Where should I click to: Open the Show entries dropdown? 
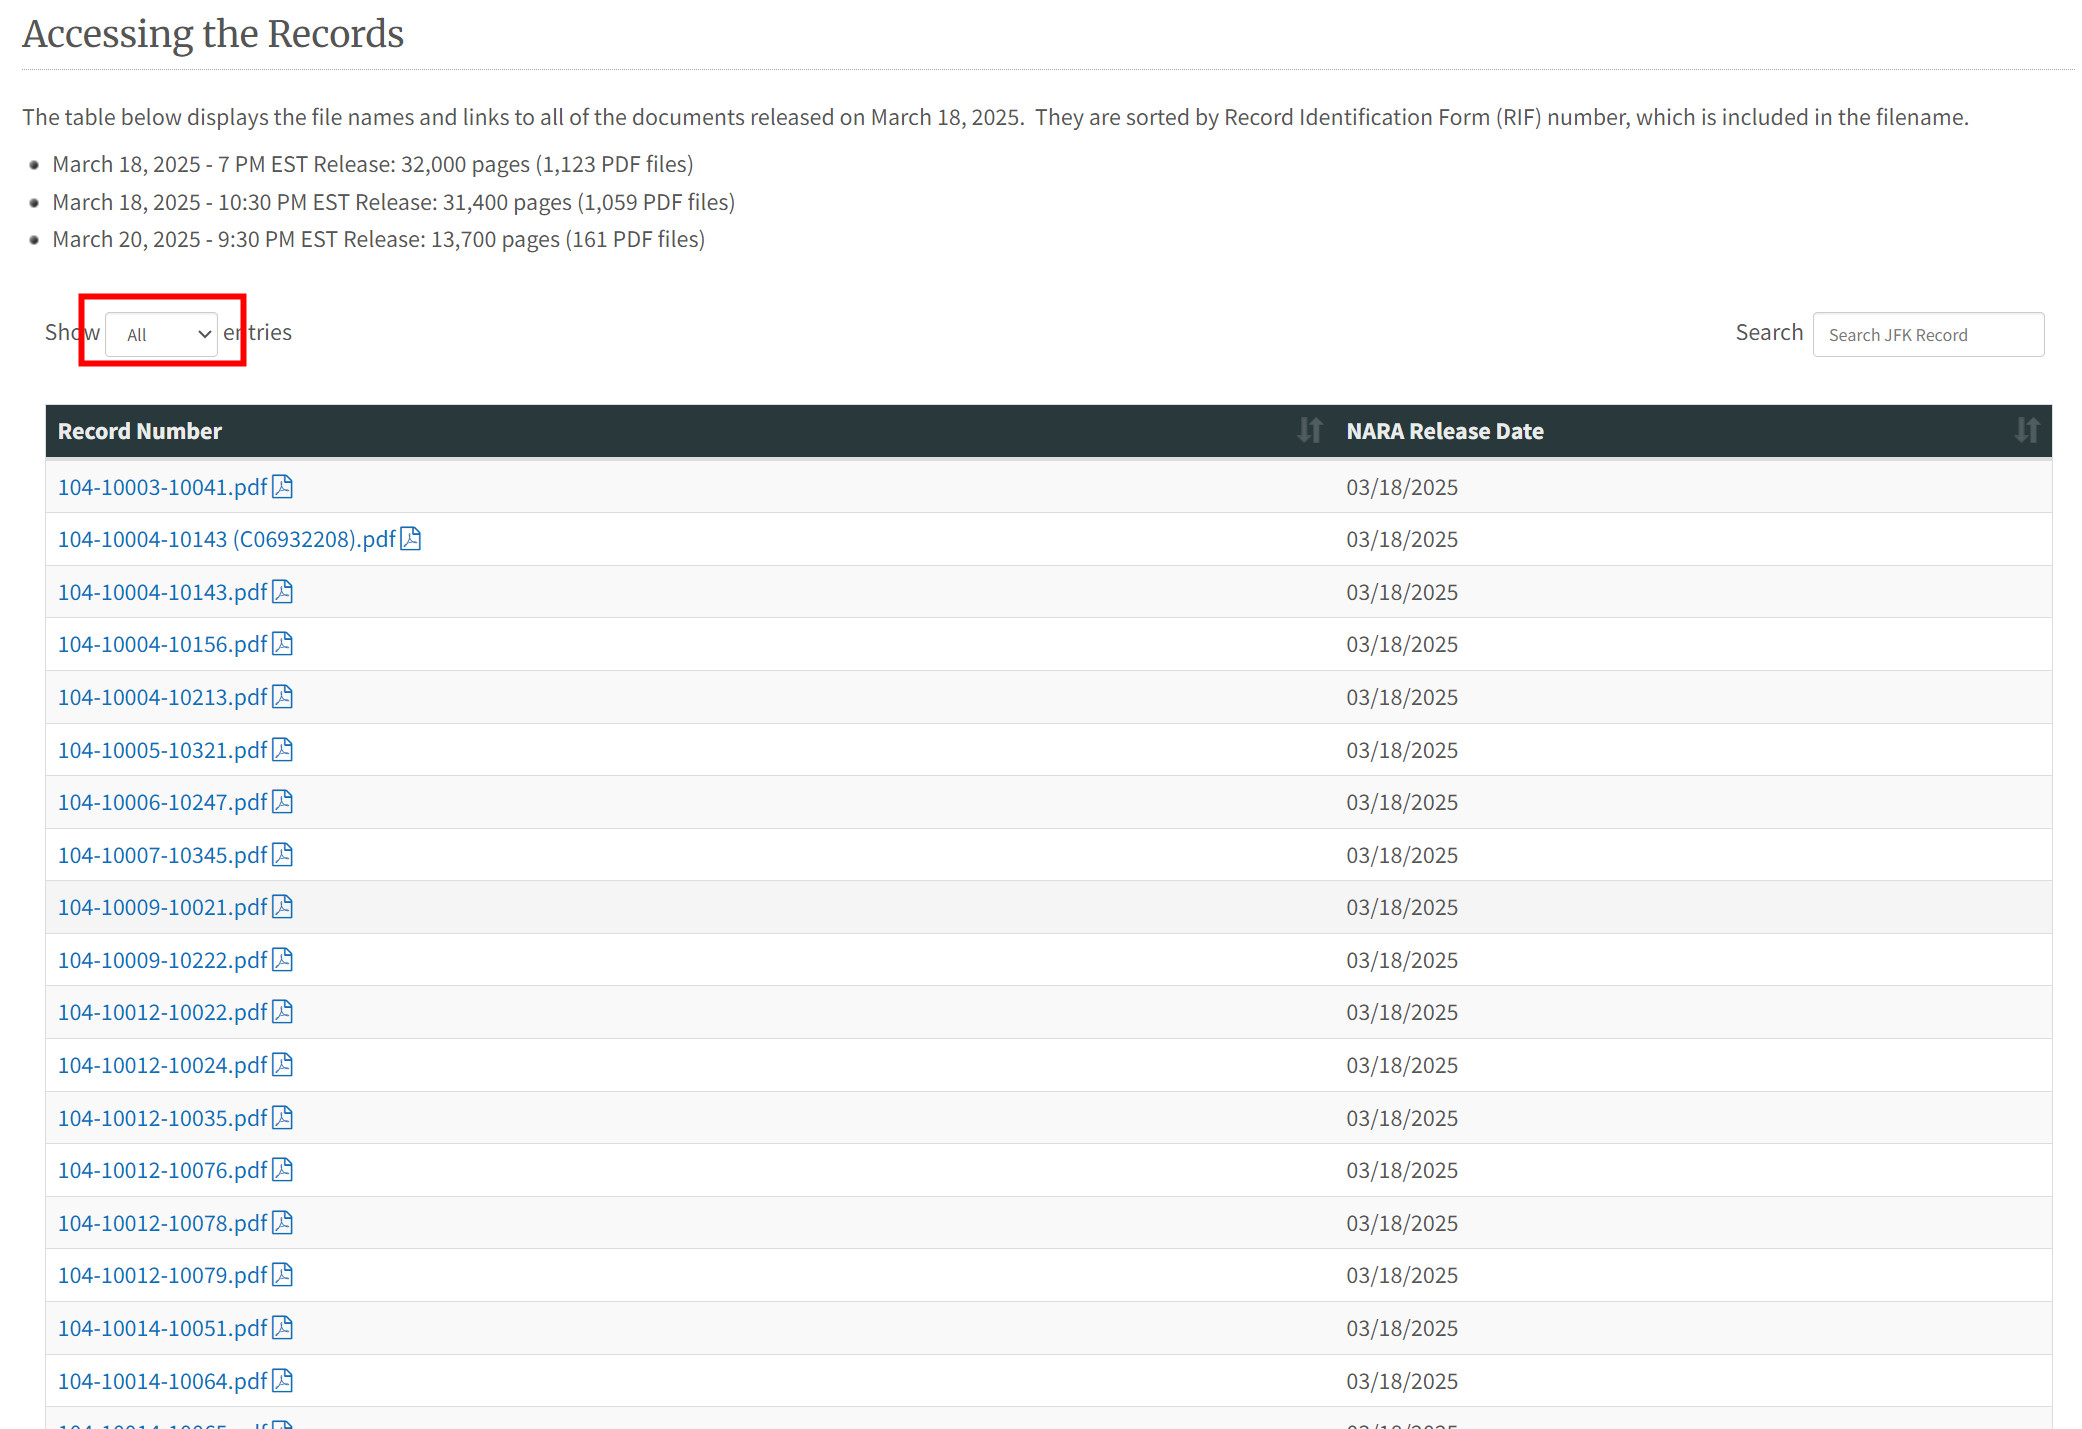(x=162, y=334)
